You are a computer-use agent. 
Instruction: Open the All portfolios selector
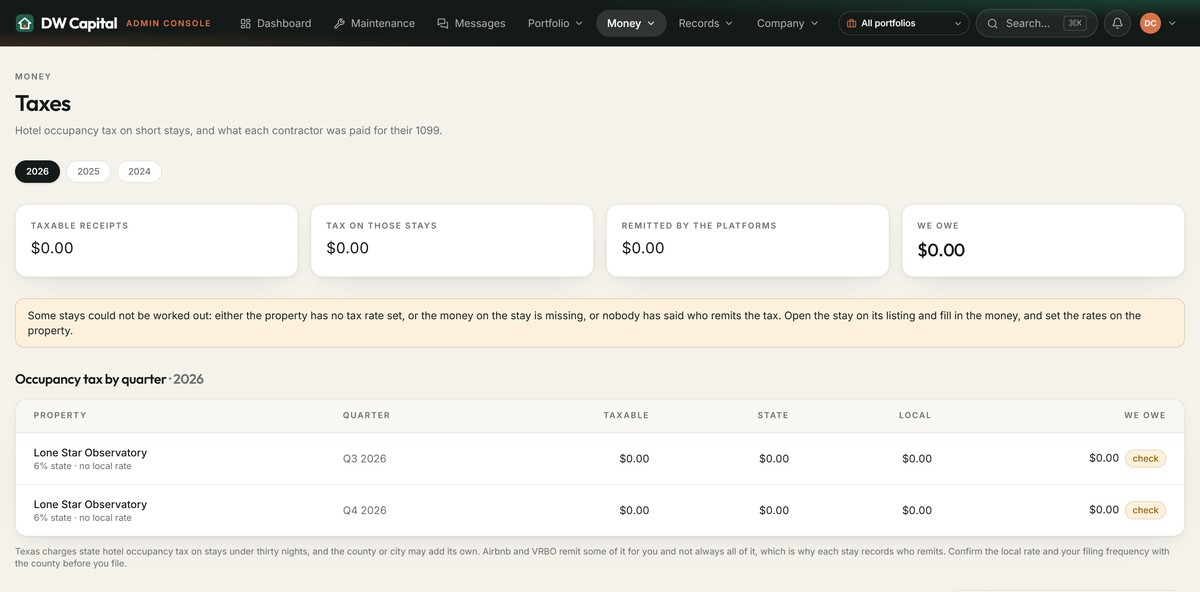click(x=904, y=23)
